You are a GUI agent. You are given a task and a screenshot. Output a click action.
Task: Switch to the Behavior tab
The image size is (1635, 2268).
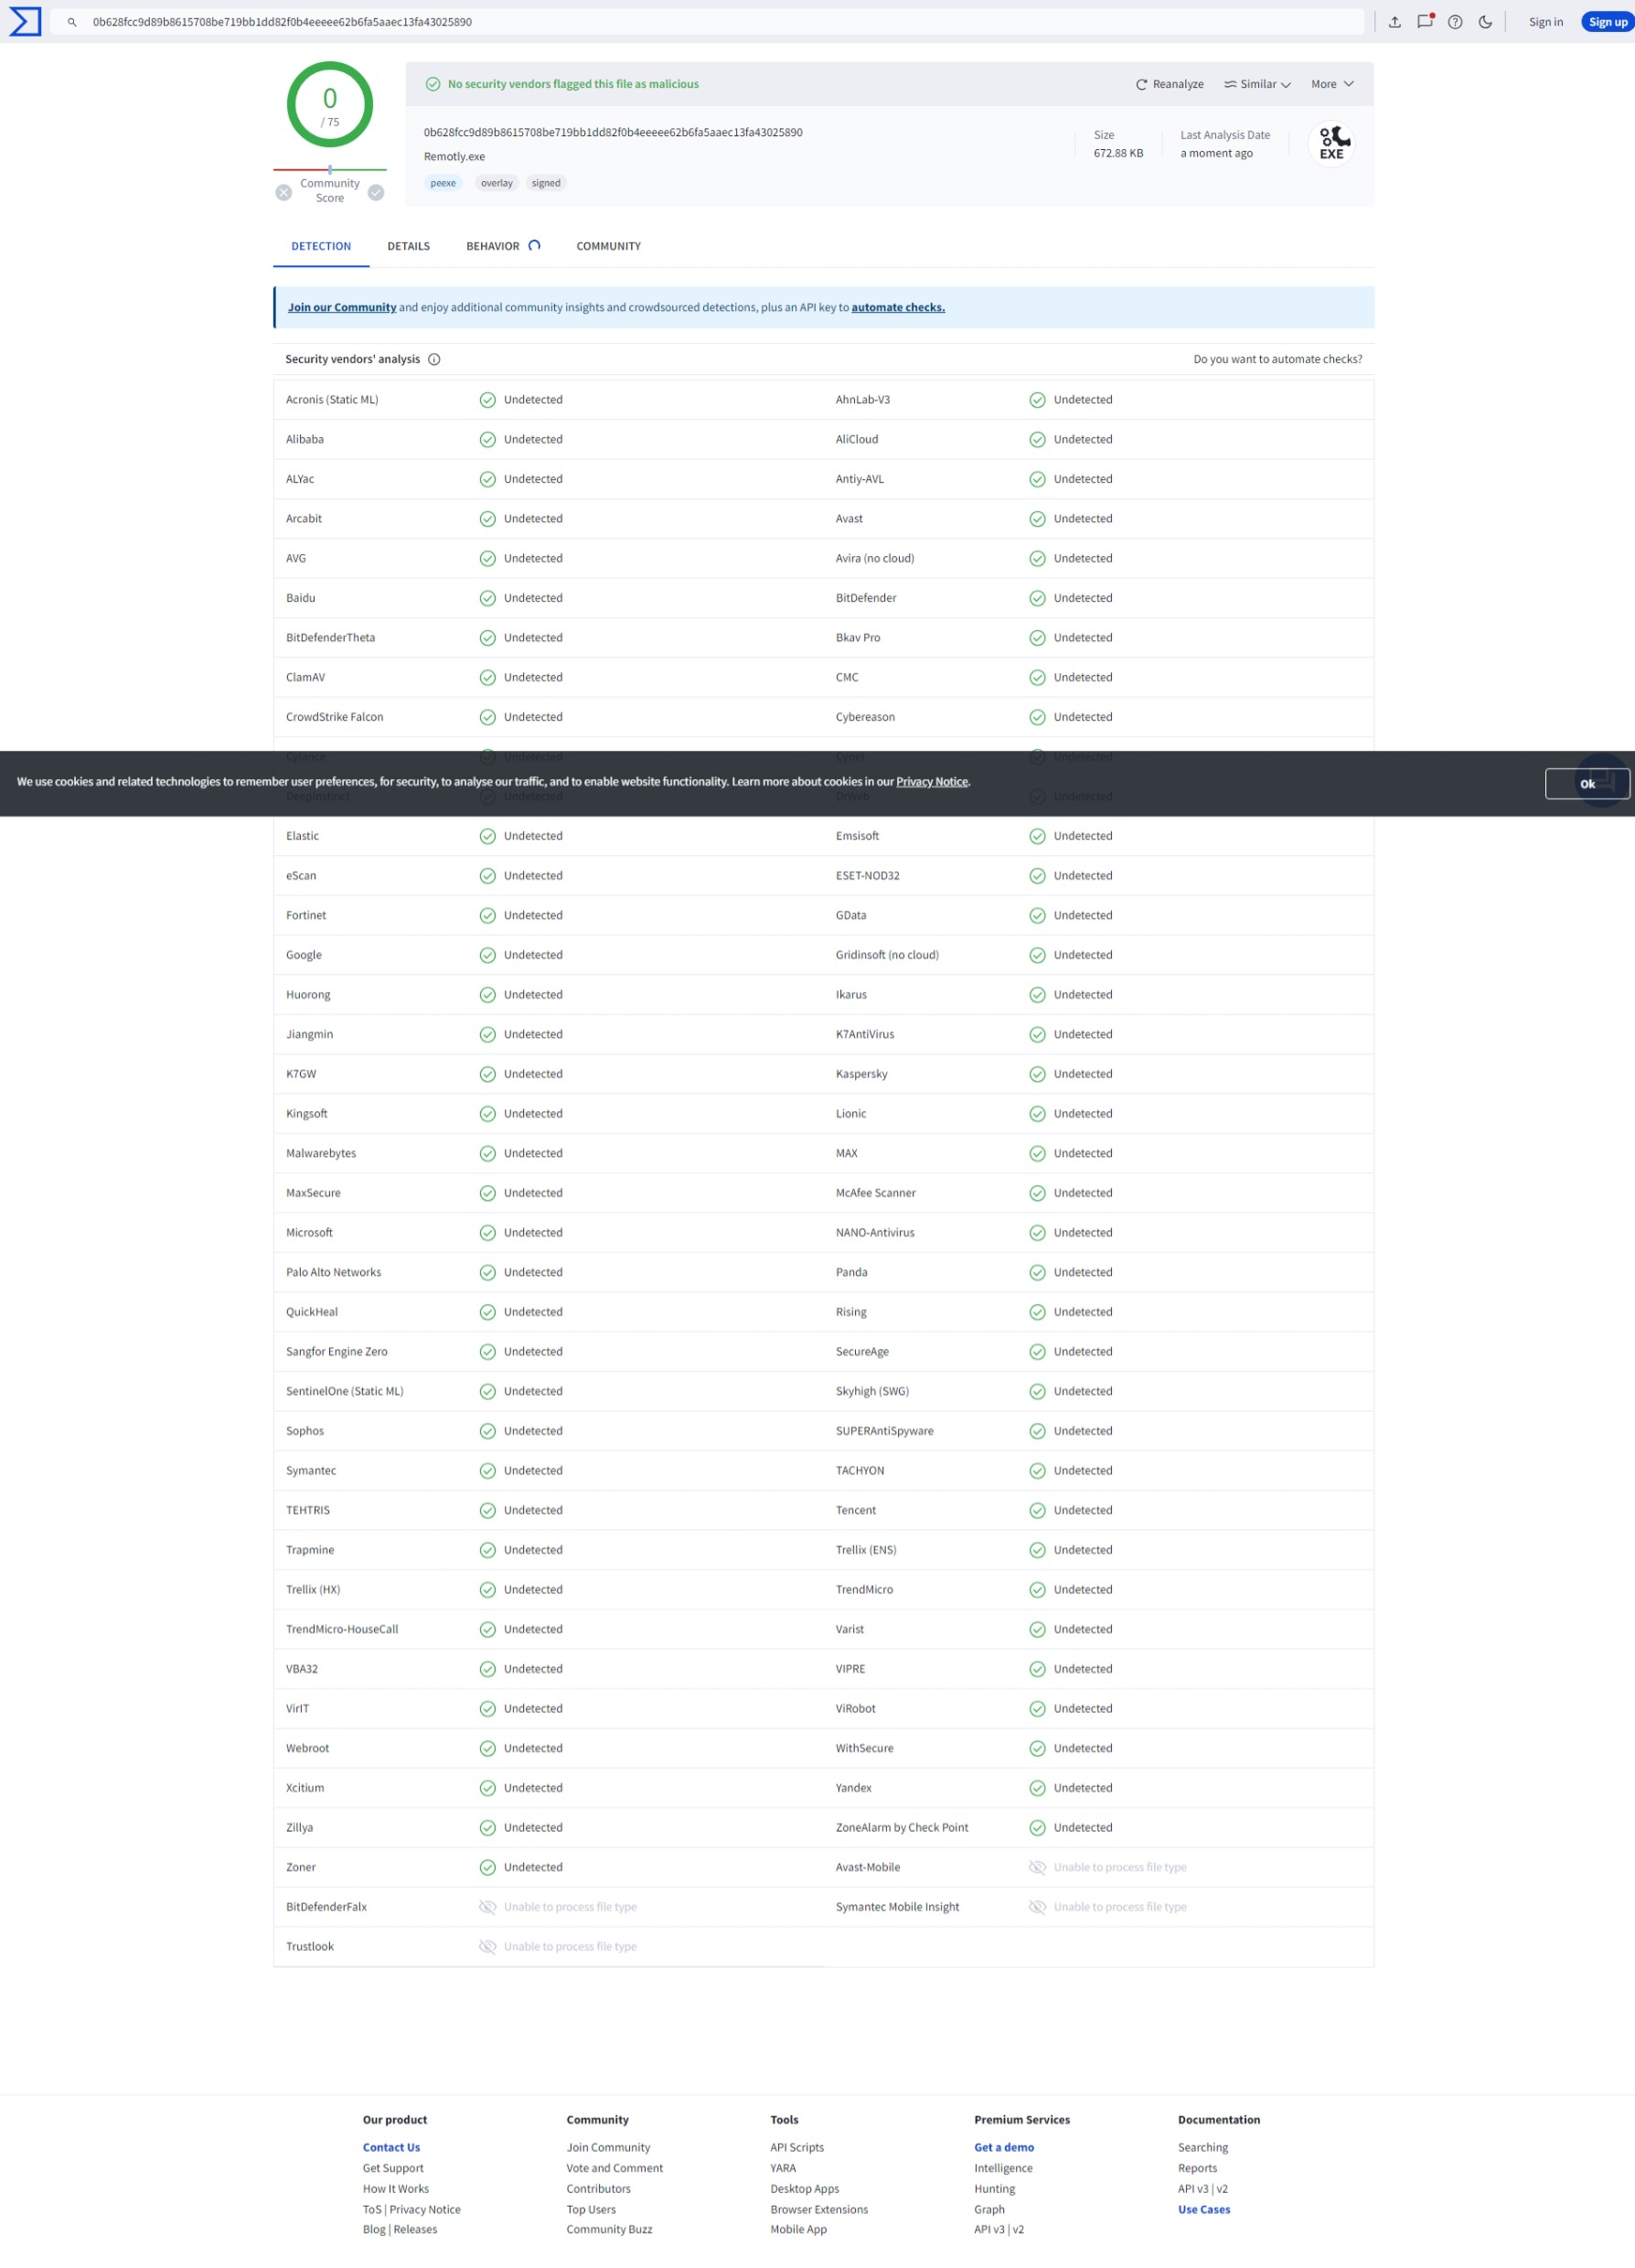[x=503, y=246]
